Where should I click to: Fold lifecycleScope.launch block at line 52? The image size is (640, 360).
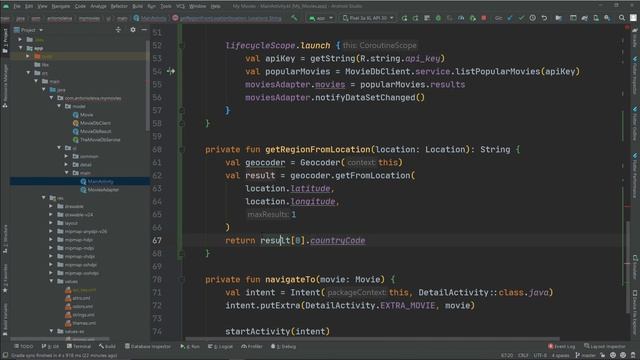pos(182,46)
